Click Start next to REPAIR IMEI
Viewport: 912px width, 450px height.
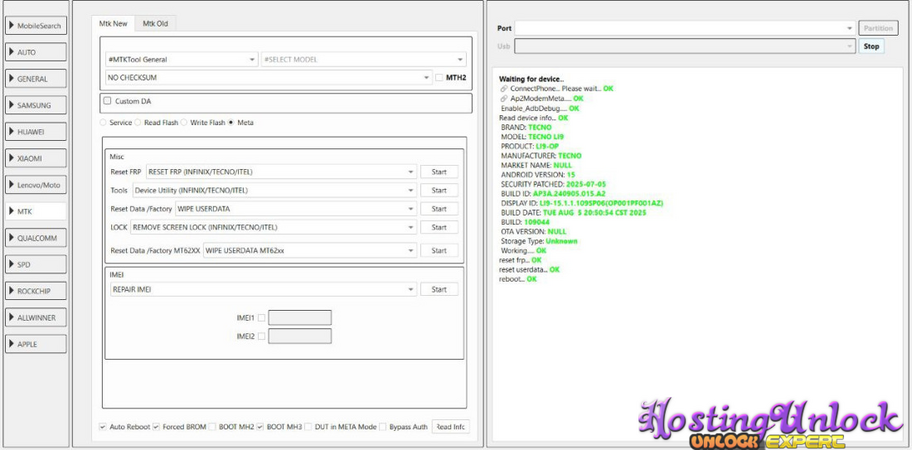(439, 290)
